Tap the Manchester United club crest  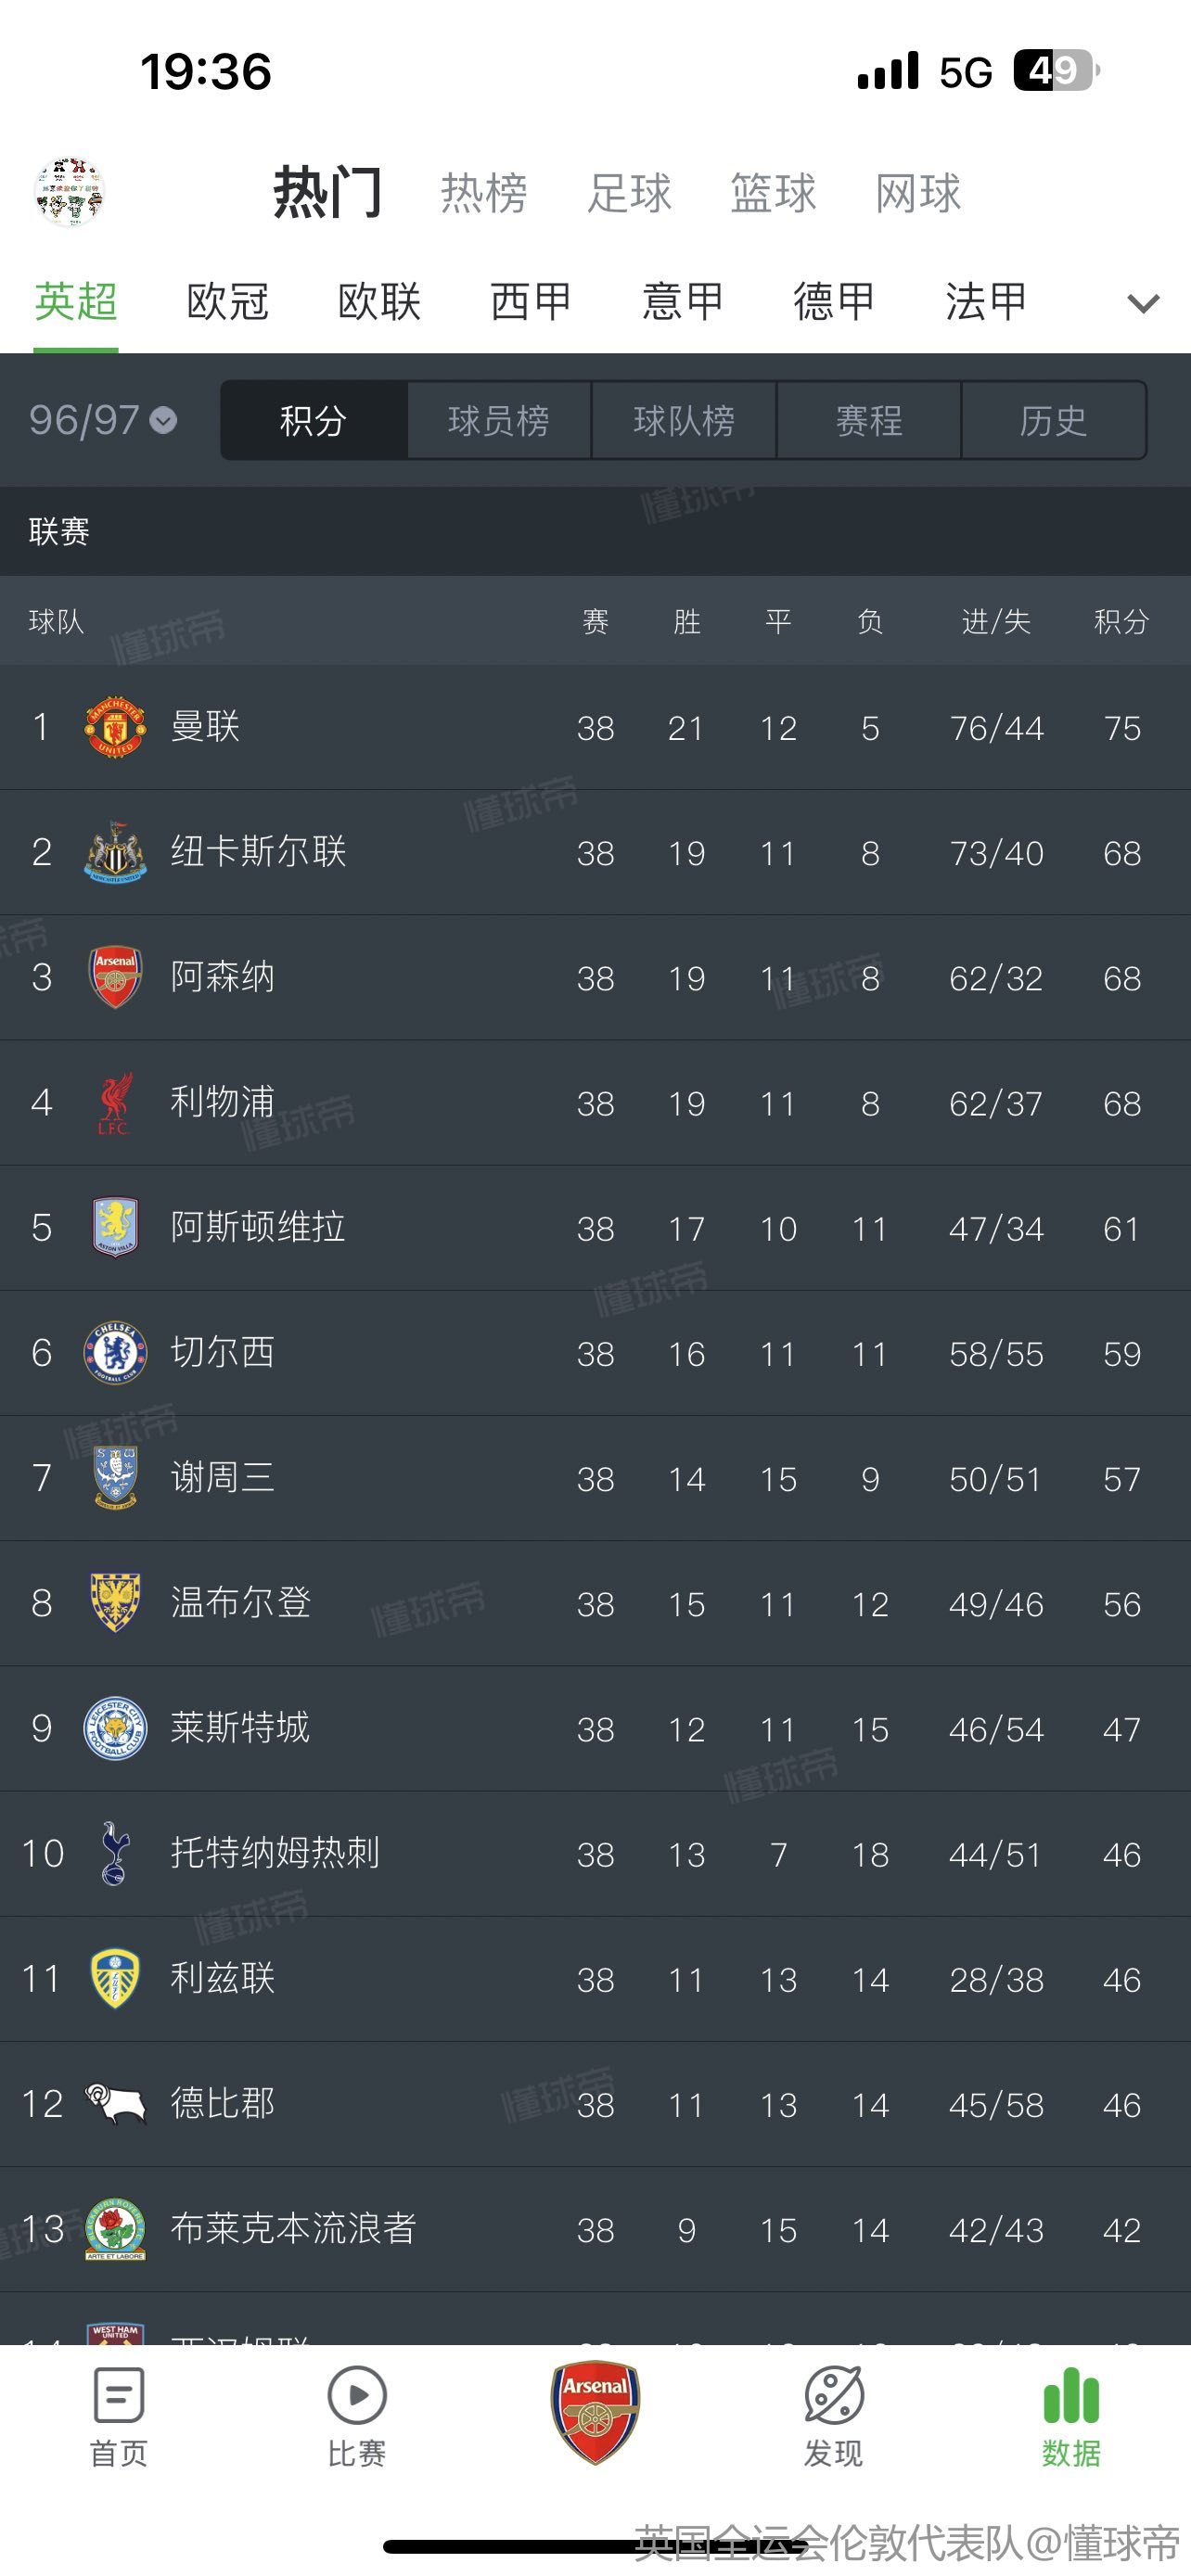[x=115, y=727]
